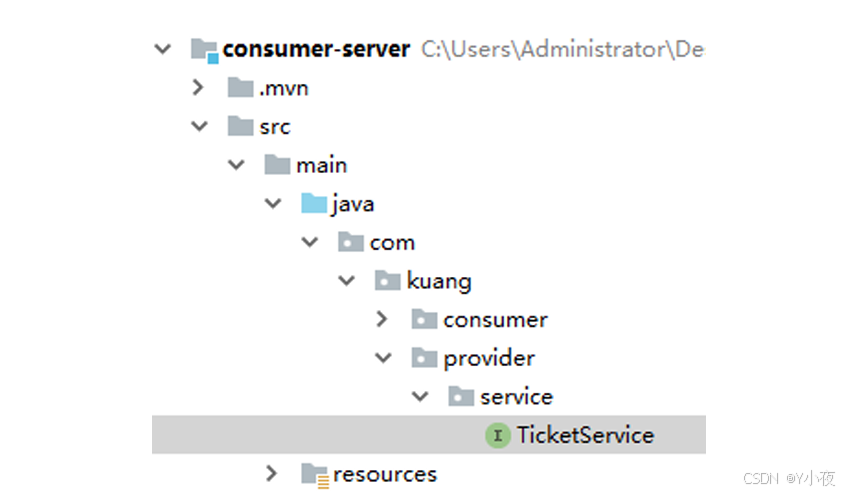Expand the .mvn folder
The image size is (848, 494).
pos(199,88)
